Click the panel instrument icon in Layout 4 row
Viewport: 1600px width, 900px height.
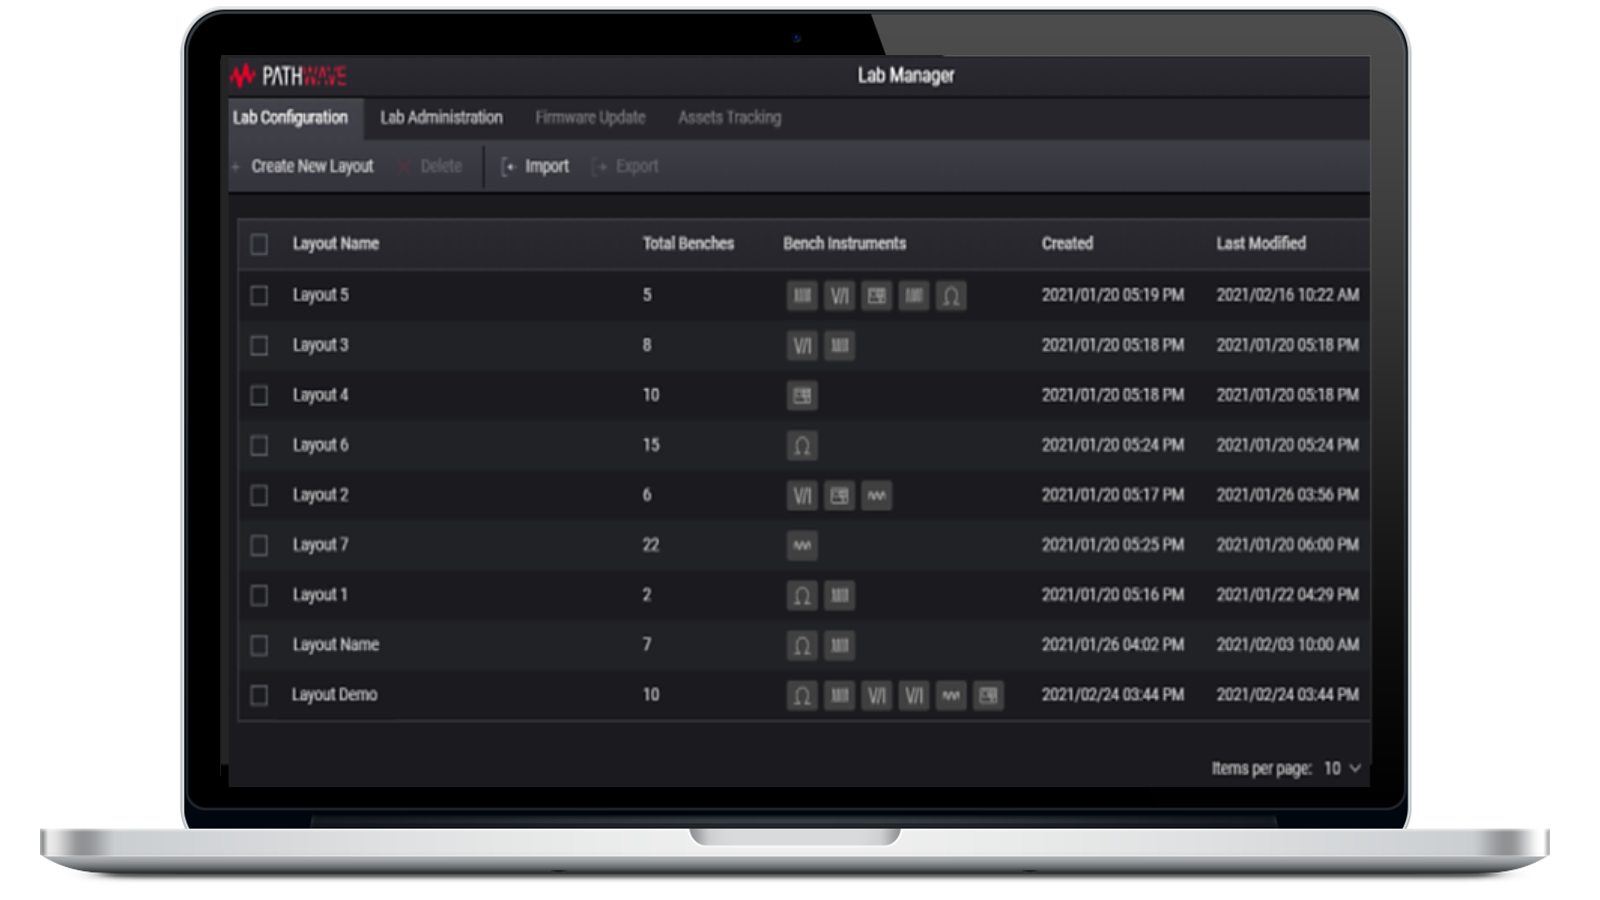point(802,396)
